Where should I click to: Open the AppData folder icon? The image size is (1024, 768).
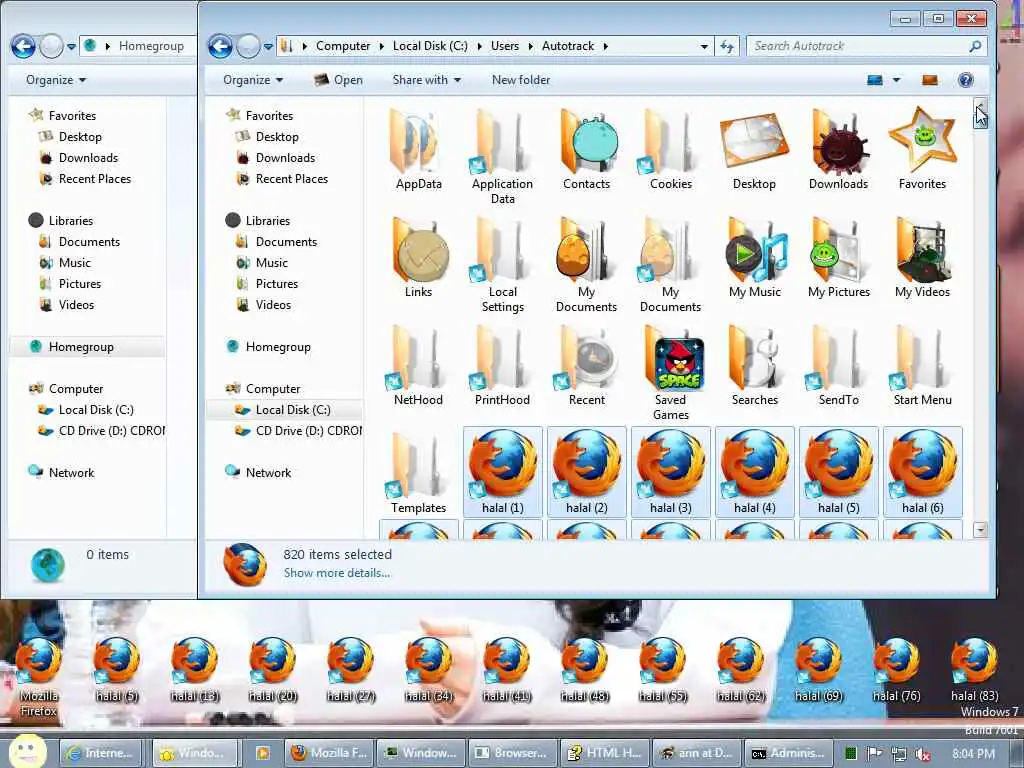(x=418, y=149)
